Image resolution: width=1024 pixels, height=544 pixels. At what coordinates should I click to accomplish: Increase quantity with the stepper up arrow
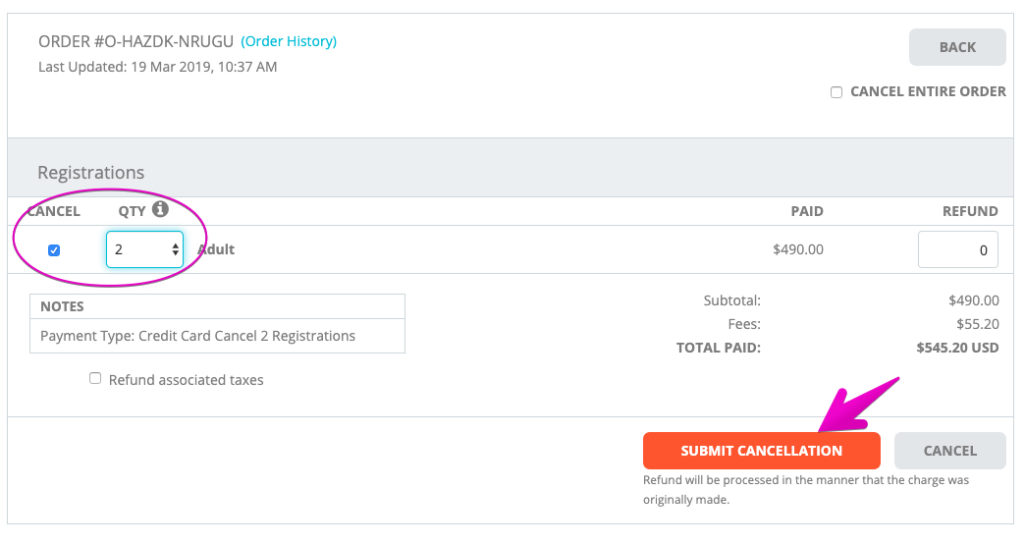pos(175,246)
